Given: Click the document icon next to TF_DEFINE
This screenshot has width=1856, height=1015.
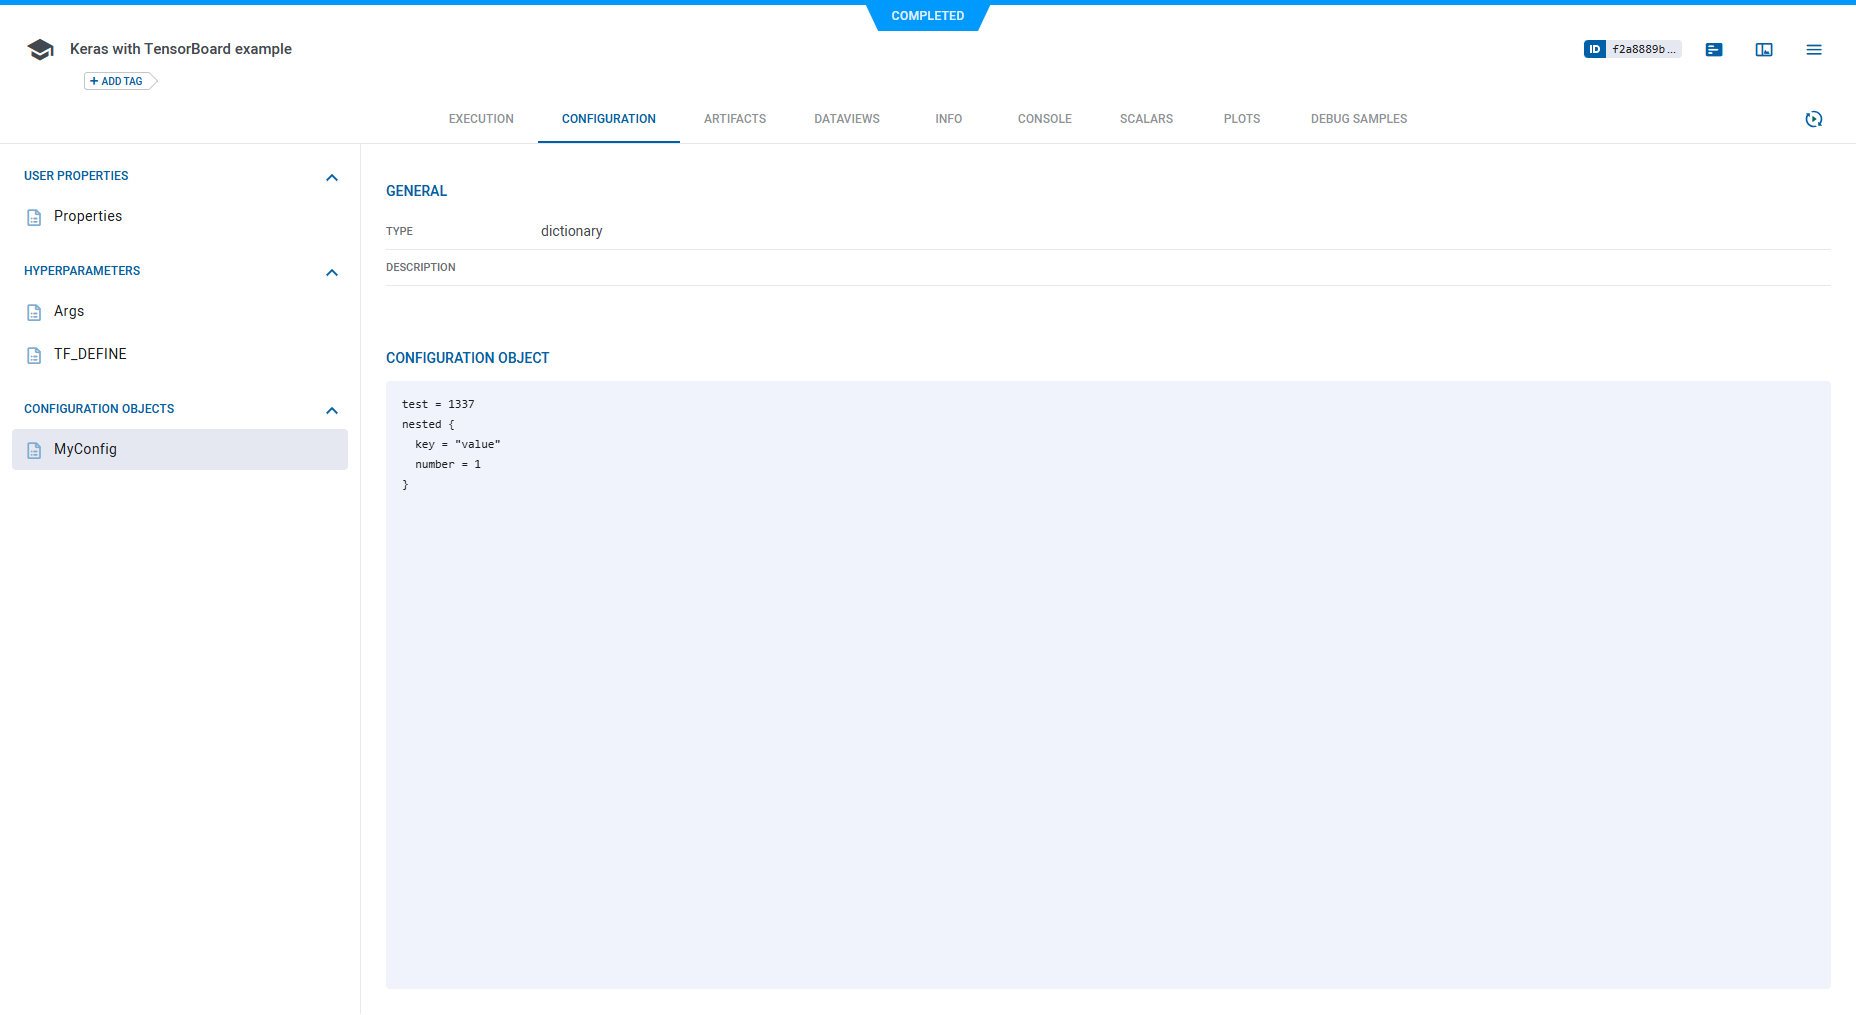Looking at the screenshot, I should (33, 354).
